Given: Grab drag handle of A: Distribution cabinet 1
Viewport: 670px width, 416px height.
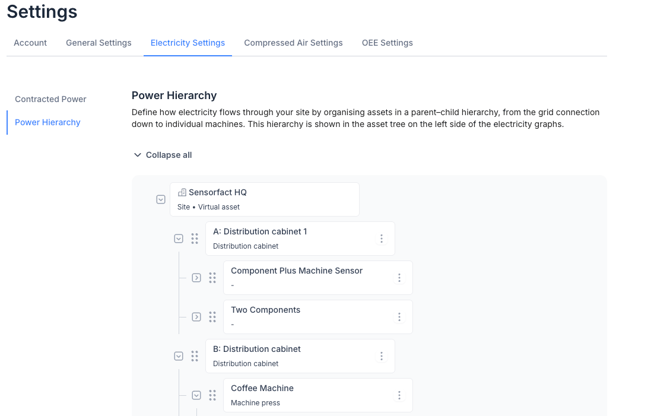Looking at the screenshot, I should (195, 239).
